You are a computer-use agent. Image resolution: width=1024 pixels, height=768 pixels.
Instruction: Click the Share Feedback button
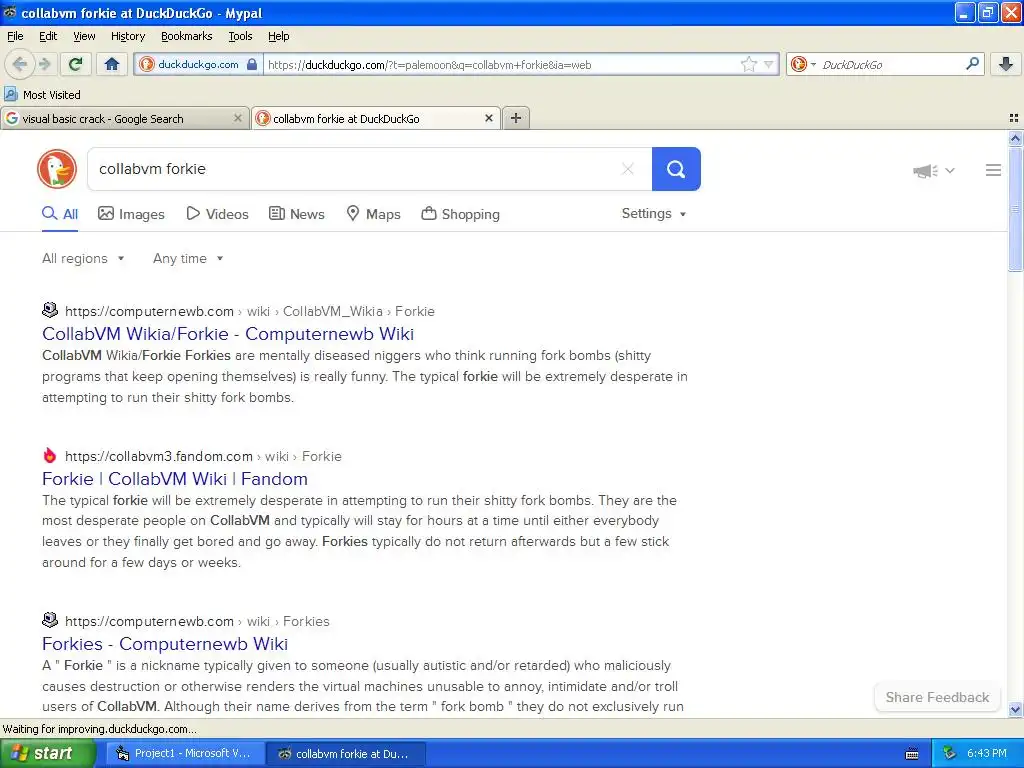tap(937, 697)
